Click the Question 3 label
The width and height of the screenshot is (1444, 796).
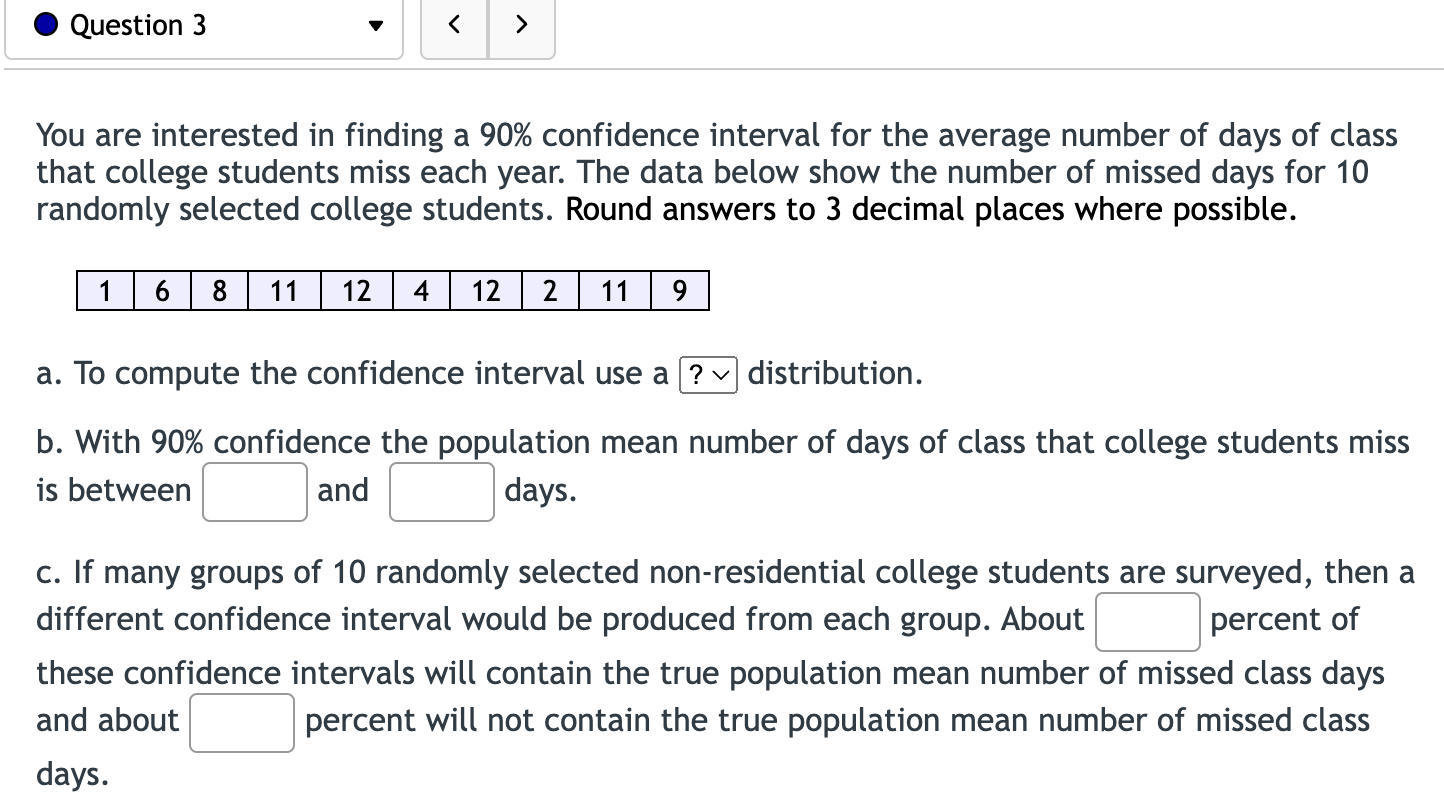[x=137, y=25]
